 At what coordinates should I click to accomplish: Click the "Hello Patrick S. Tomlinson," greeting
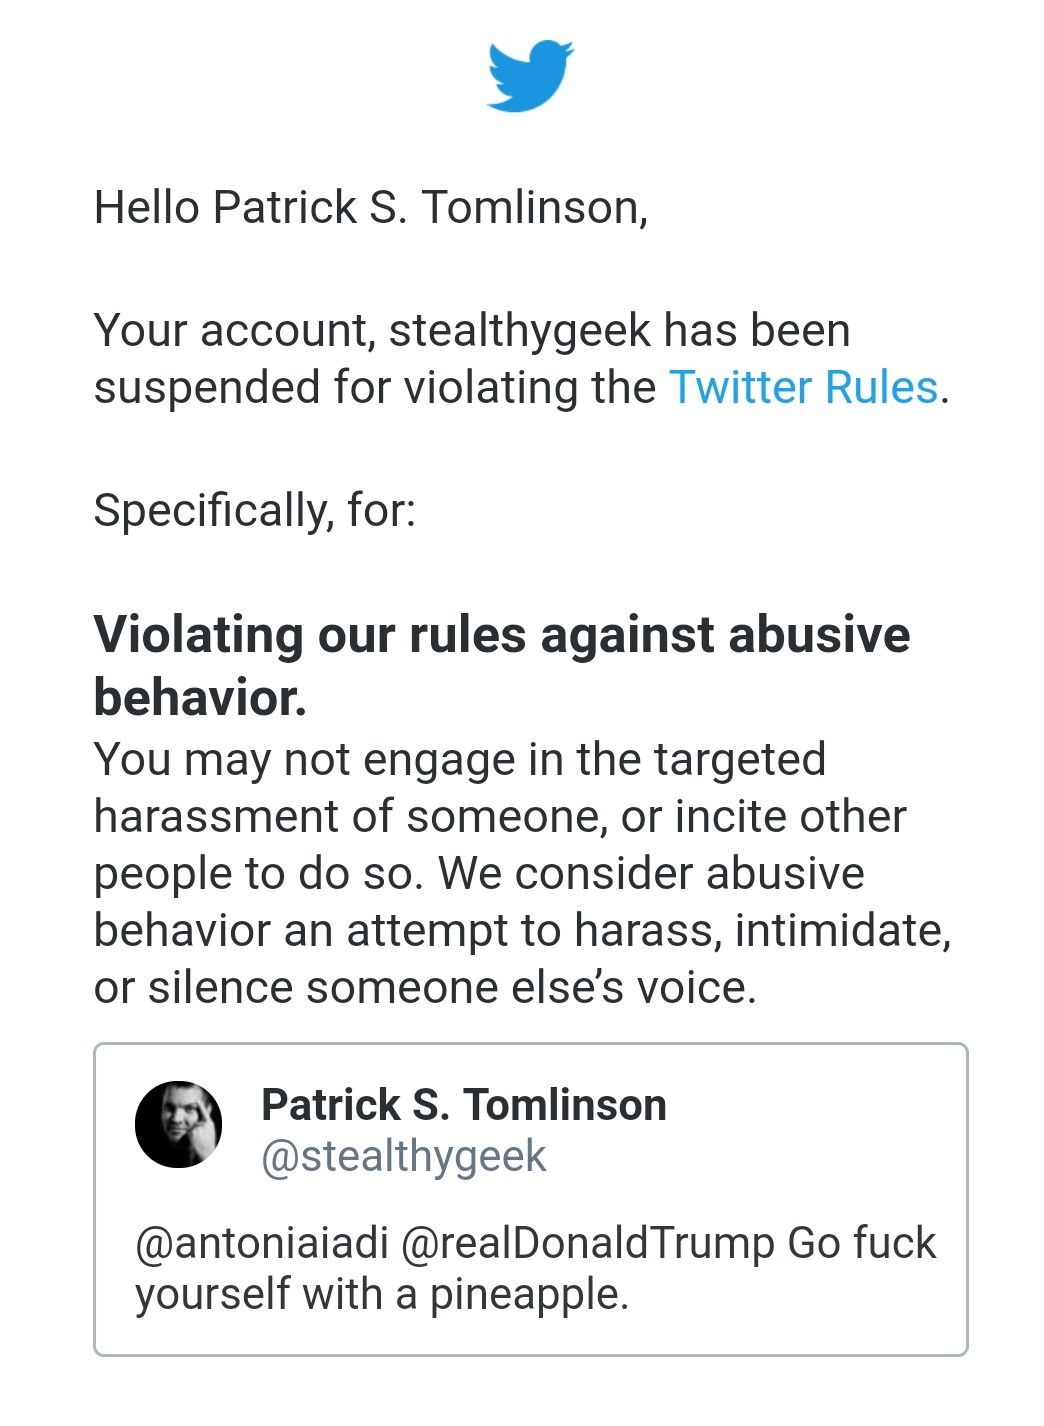tap(371, 208)
